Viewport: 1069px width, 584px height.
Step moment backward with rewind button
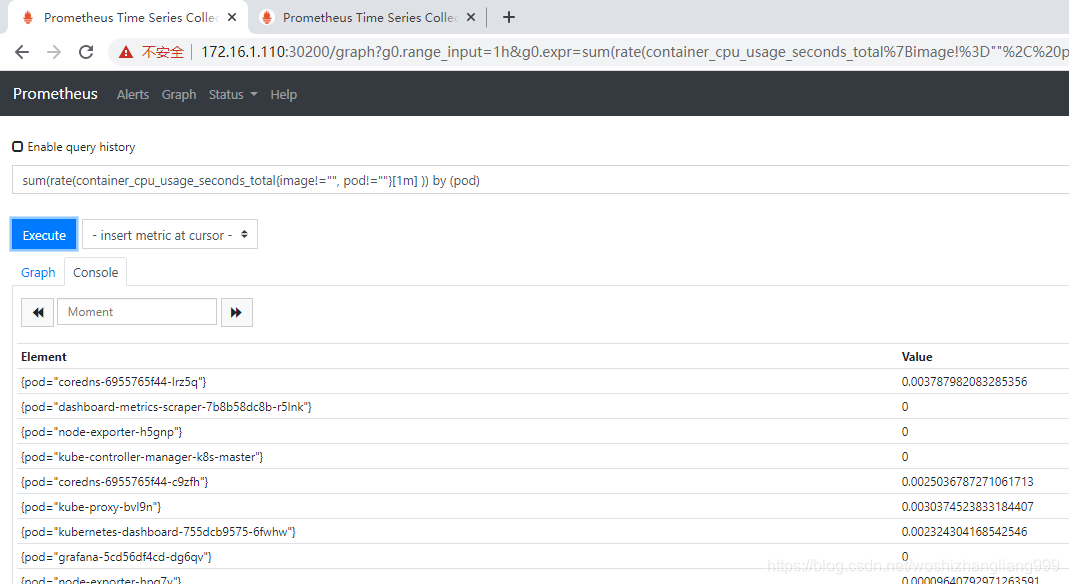(37, 312)
